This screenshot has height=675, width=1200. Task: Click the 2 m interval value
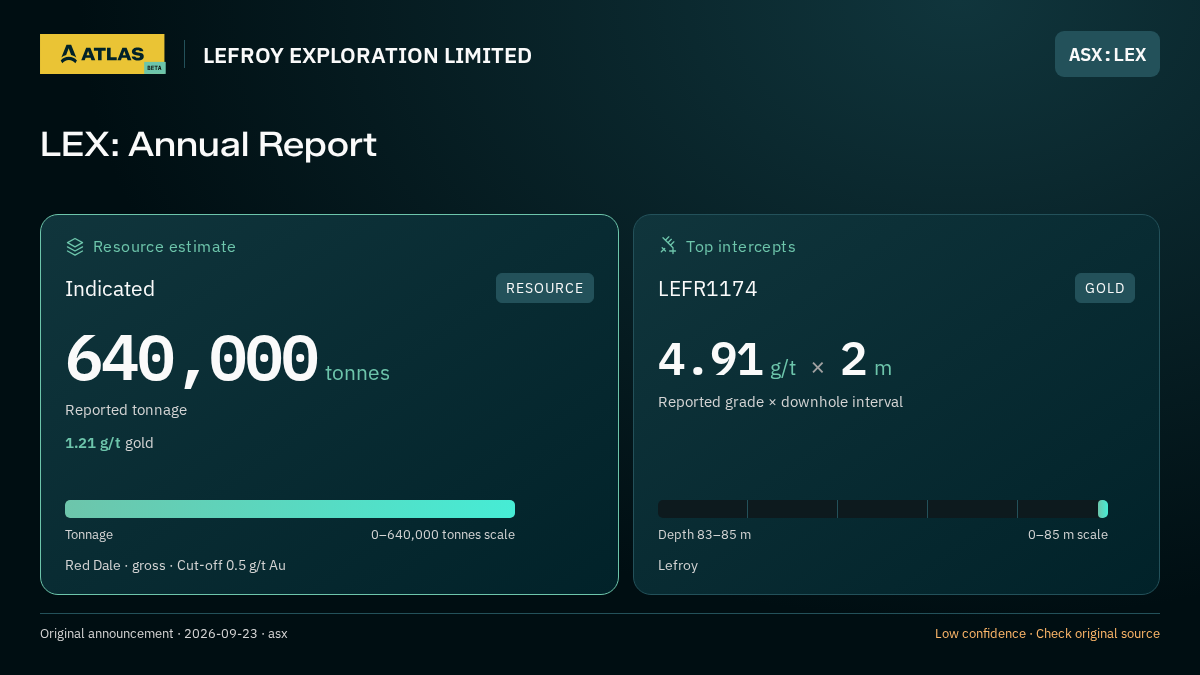pos(865,361)
